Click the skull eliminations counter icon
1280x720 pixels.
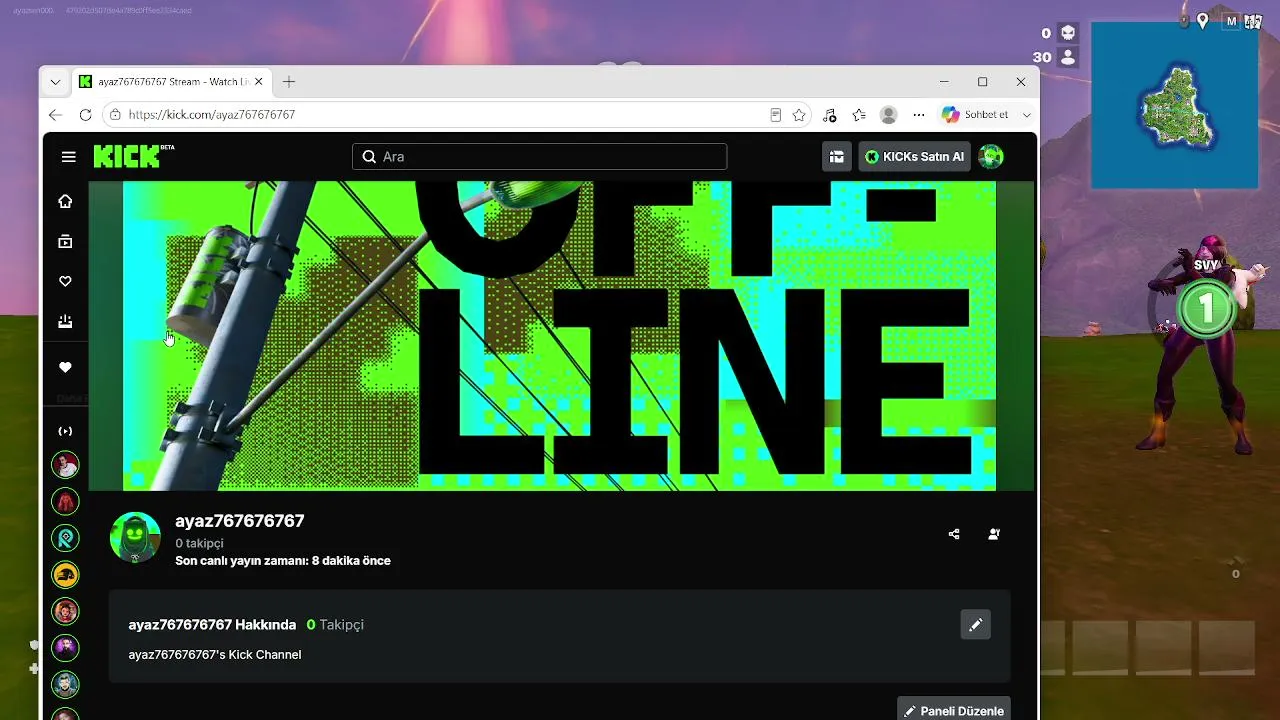tap(1068, 33)
